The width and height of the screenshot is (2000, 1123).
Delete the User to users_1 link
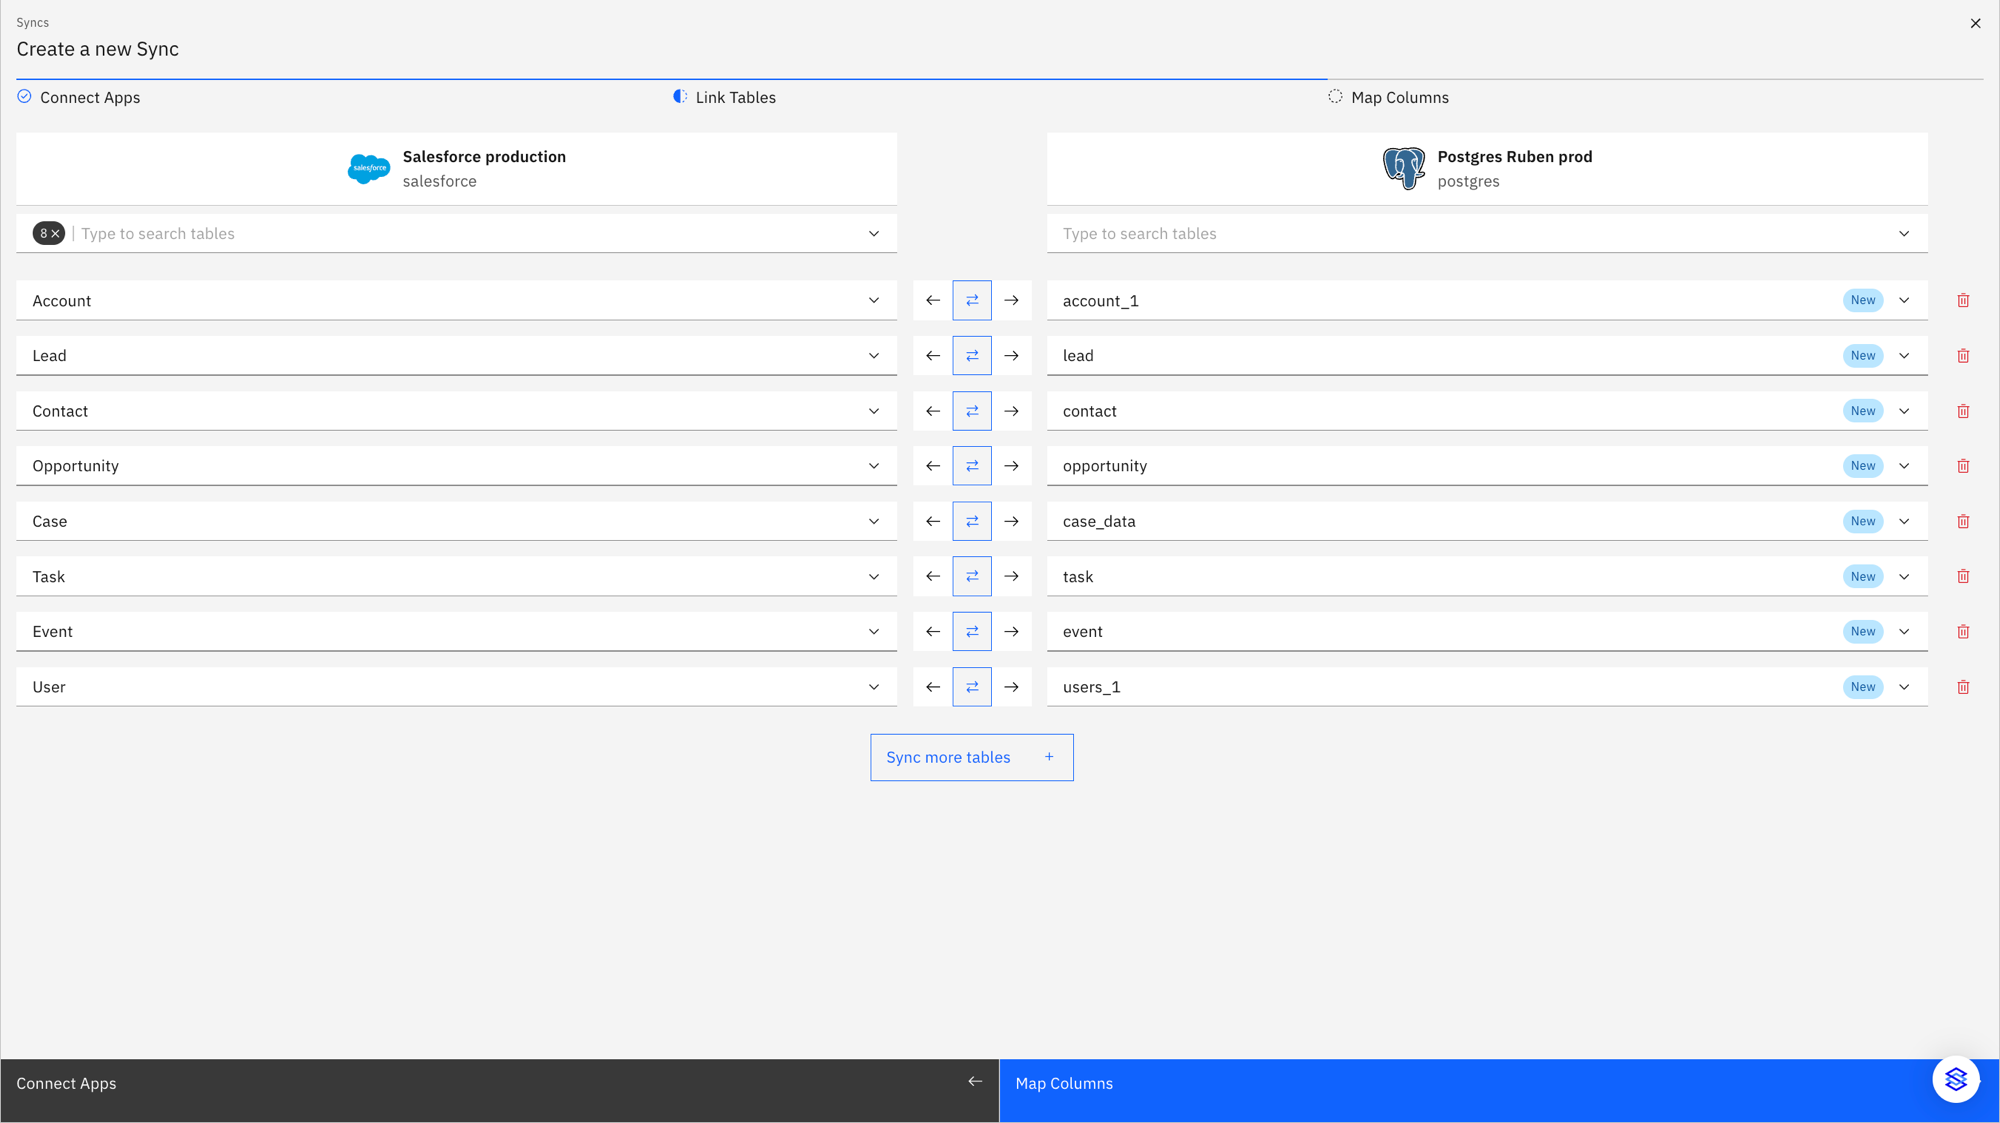1963,687
